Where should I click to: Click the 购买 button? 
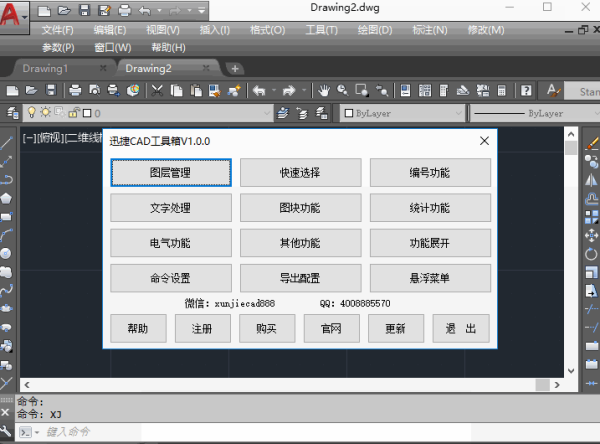click(267, 328)
